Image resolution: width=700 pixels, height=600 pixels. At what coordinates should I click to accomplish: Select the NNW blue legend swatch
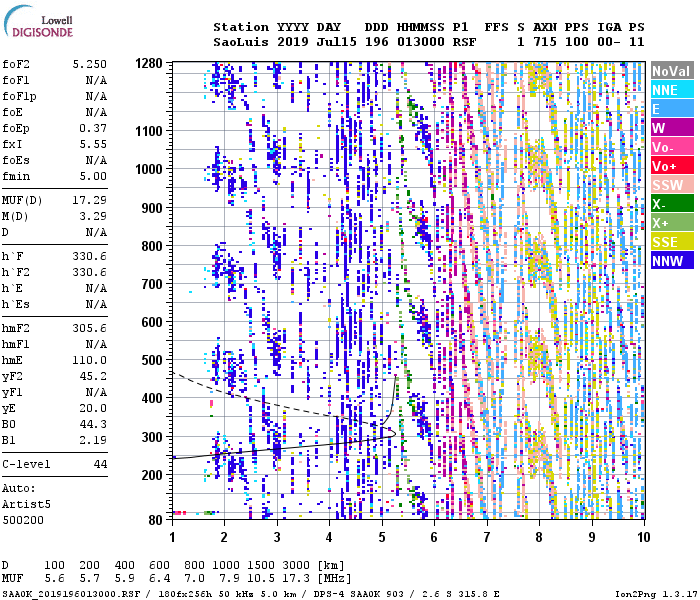[672, 260]
